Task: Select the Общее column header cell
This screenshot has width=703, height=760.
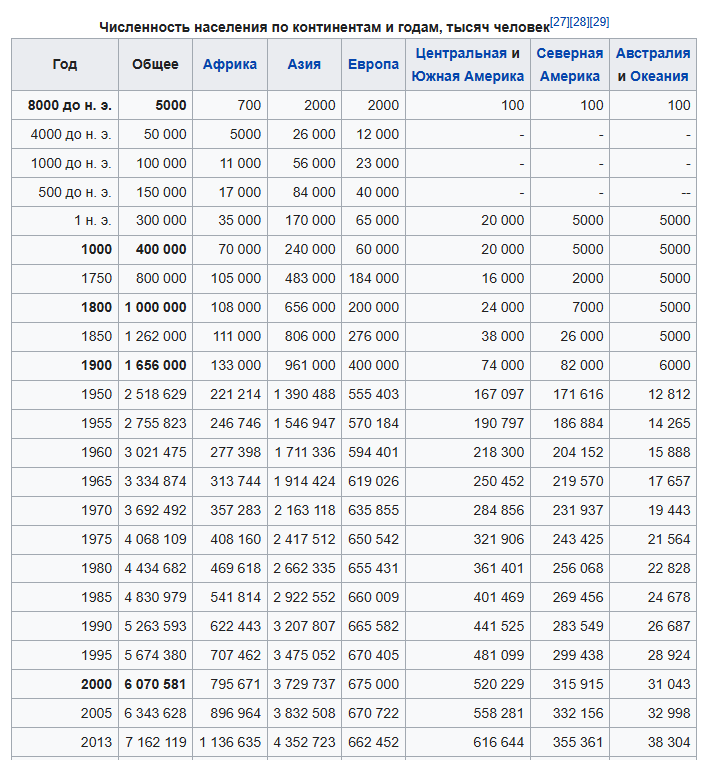Action: [x=155, y=64]
